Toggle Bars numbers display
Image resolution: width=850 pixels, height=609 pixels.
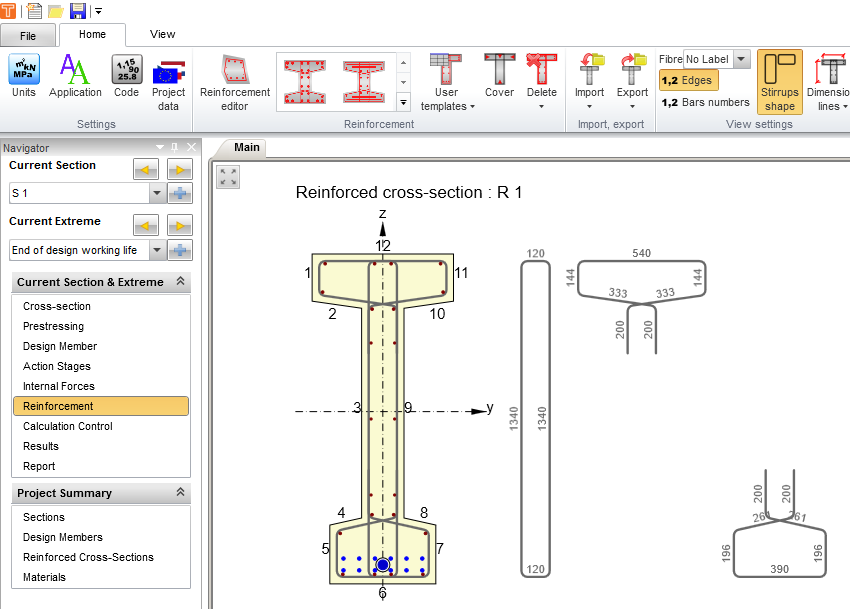(705, 102)
